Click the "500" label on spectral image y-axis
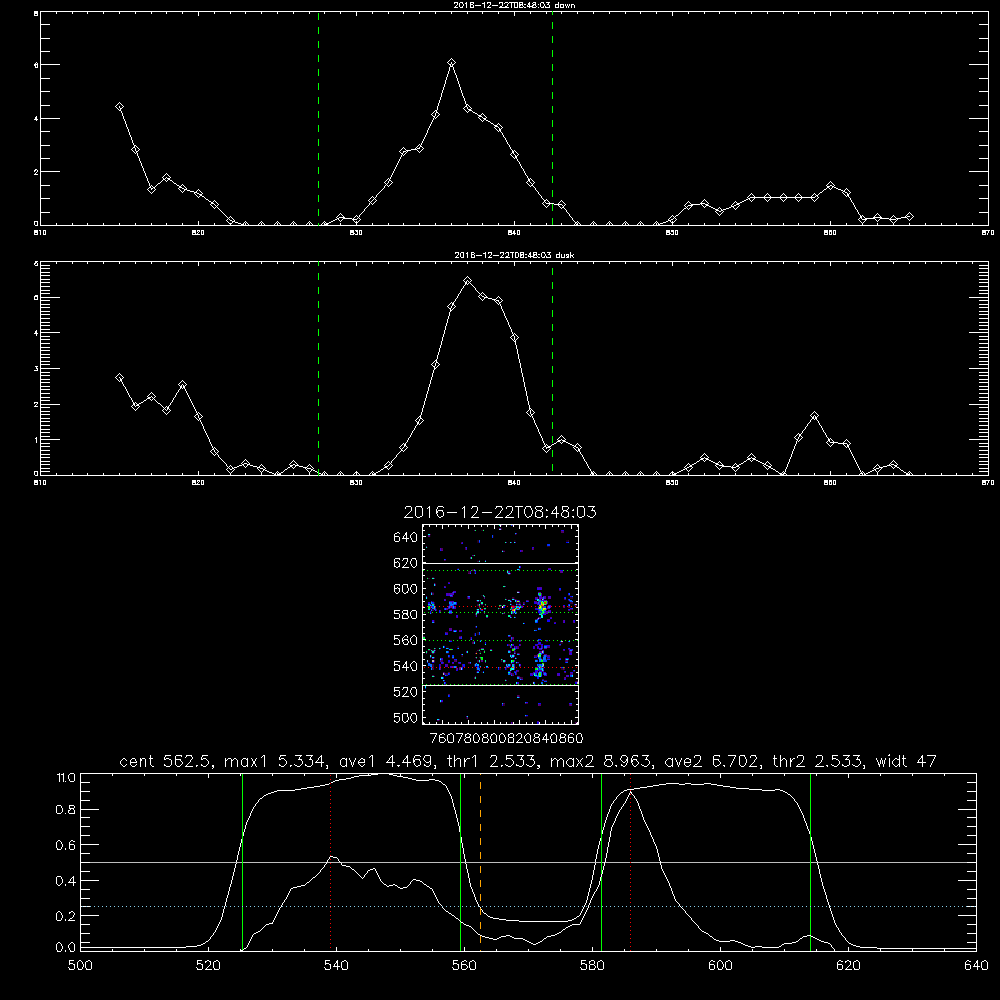The image size is (1000, 1000). (x=406, y=718)
